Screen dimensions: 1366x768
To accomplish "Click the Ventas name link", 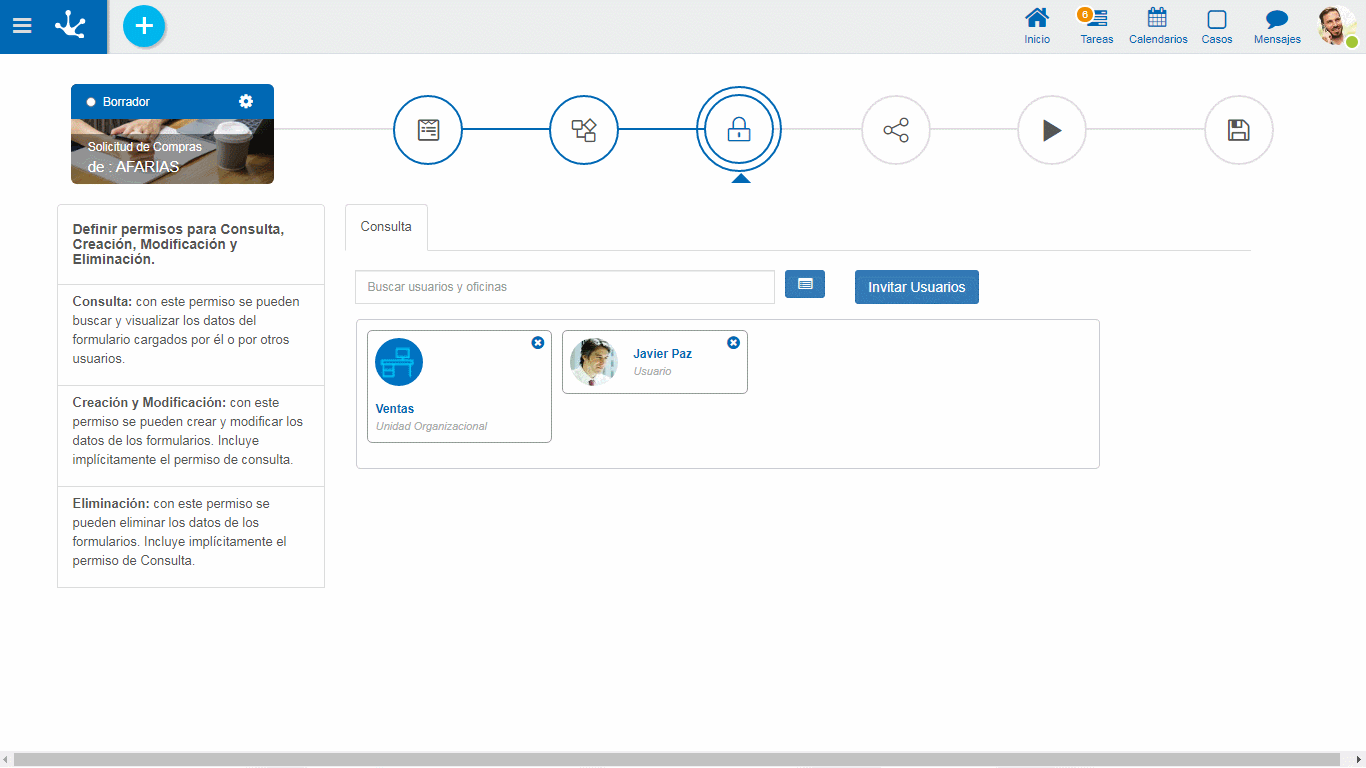I will click(x=395, y=409).
